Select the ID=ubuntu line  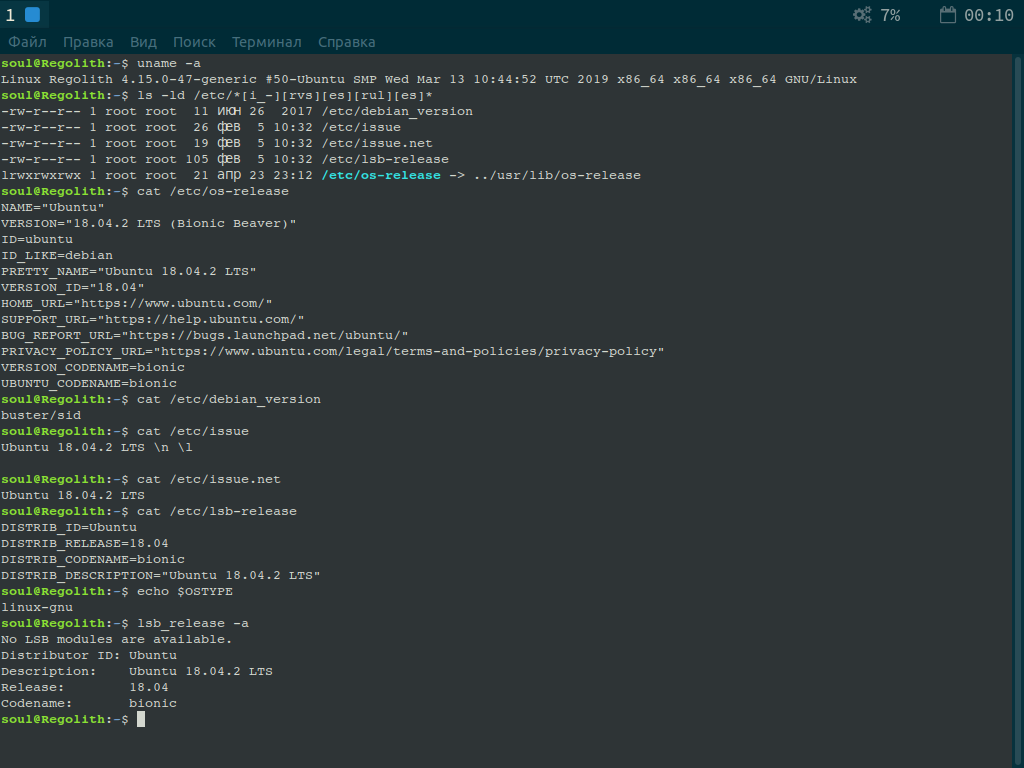[37, 240]
